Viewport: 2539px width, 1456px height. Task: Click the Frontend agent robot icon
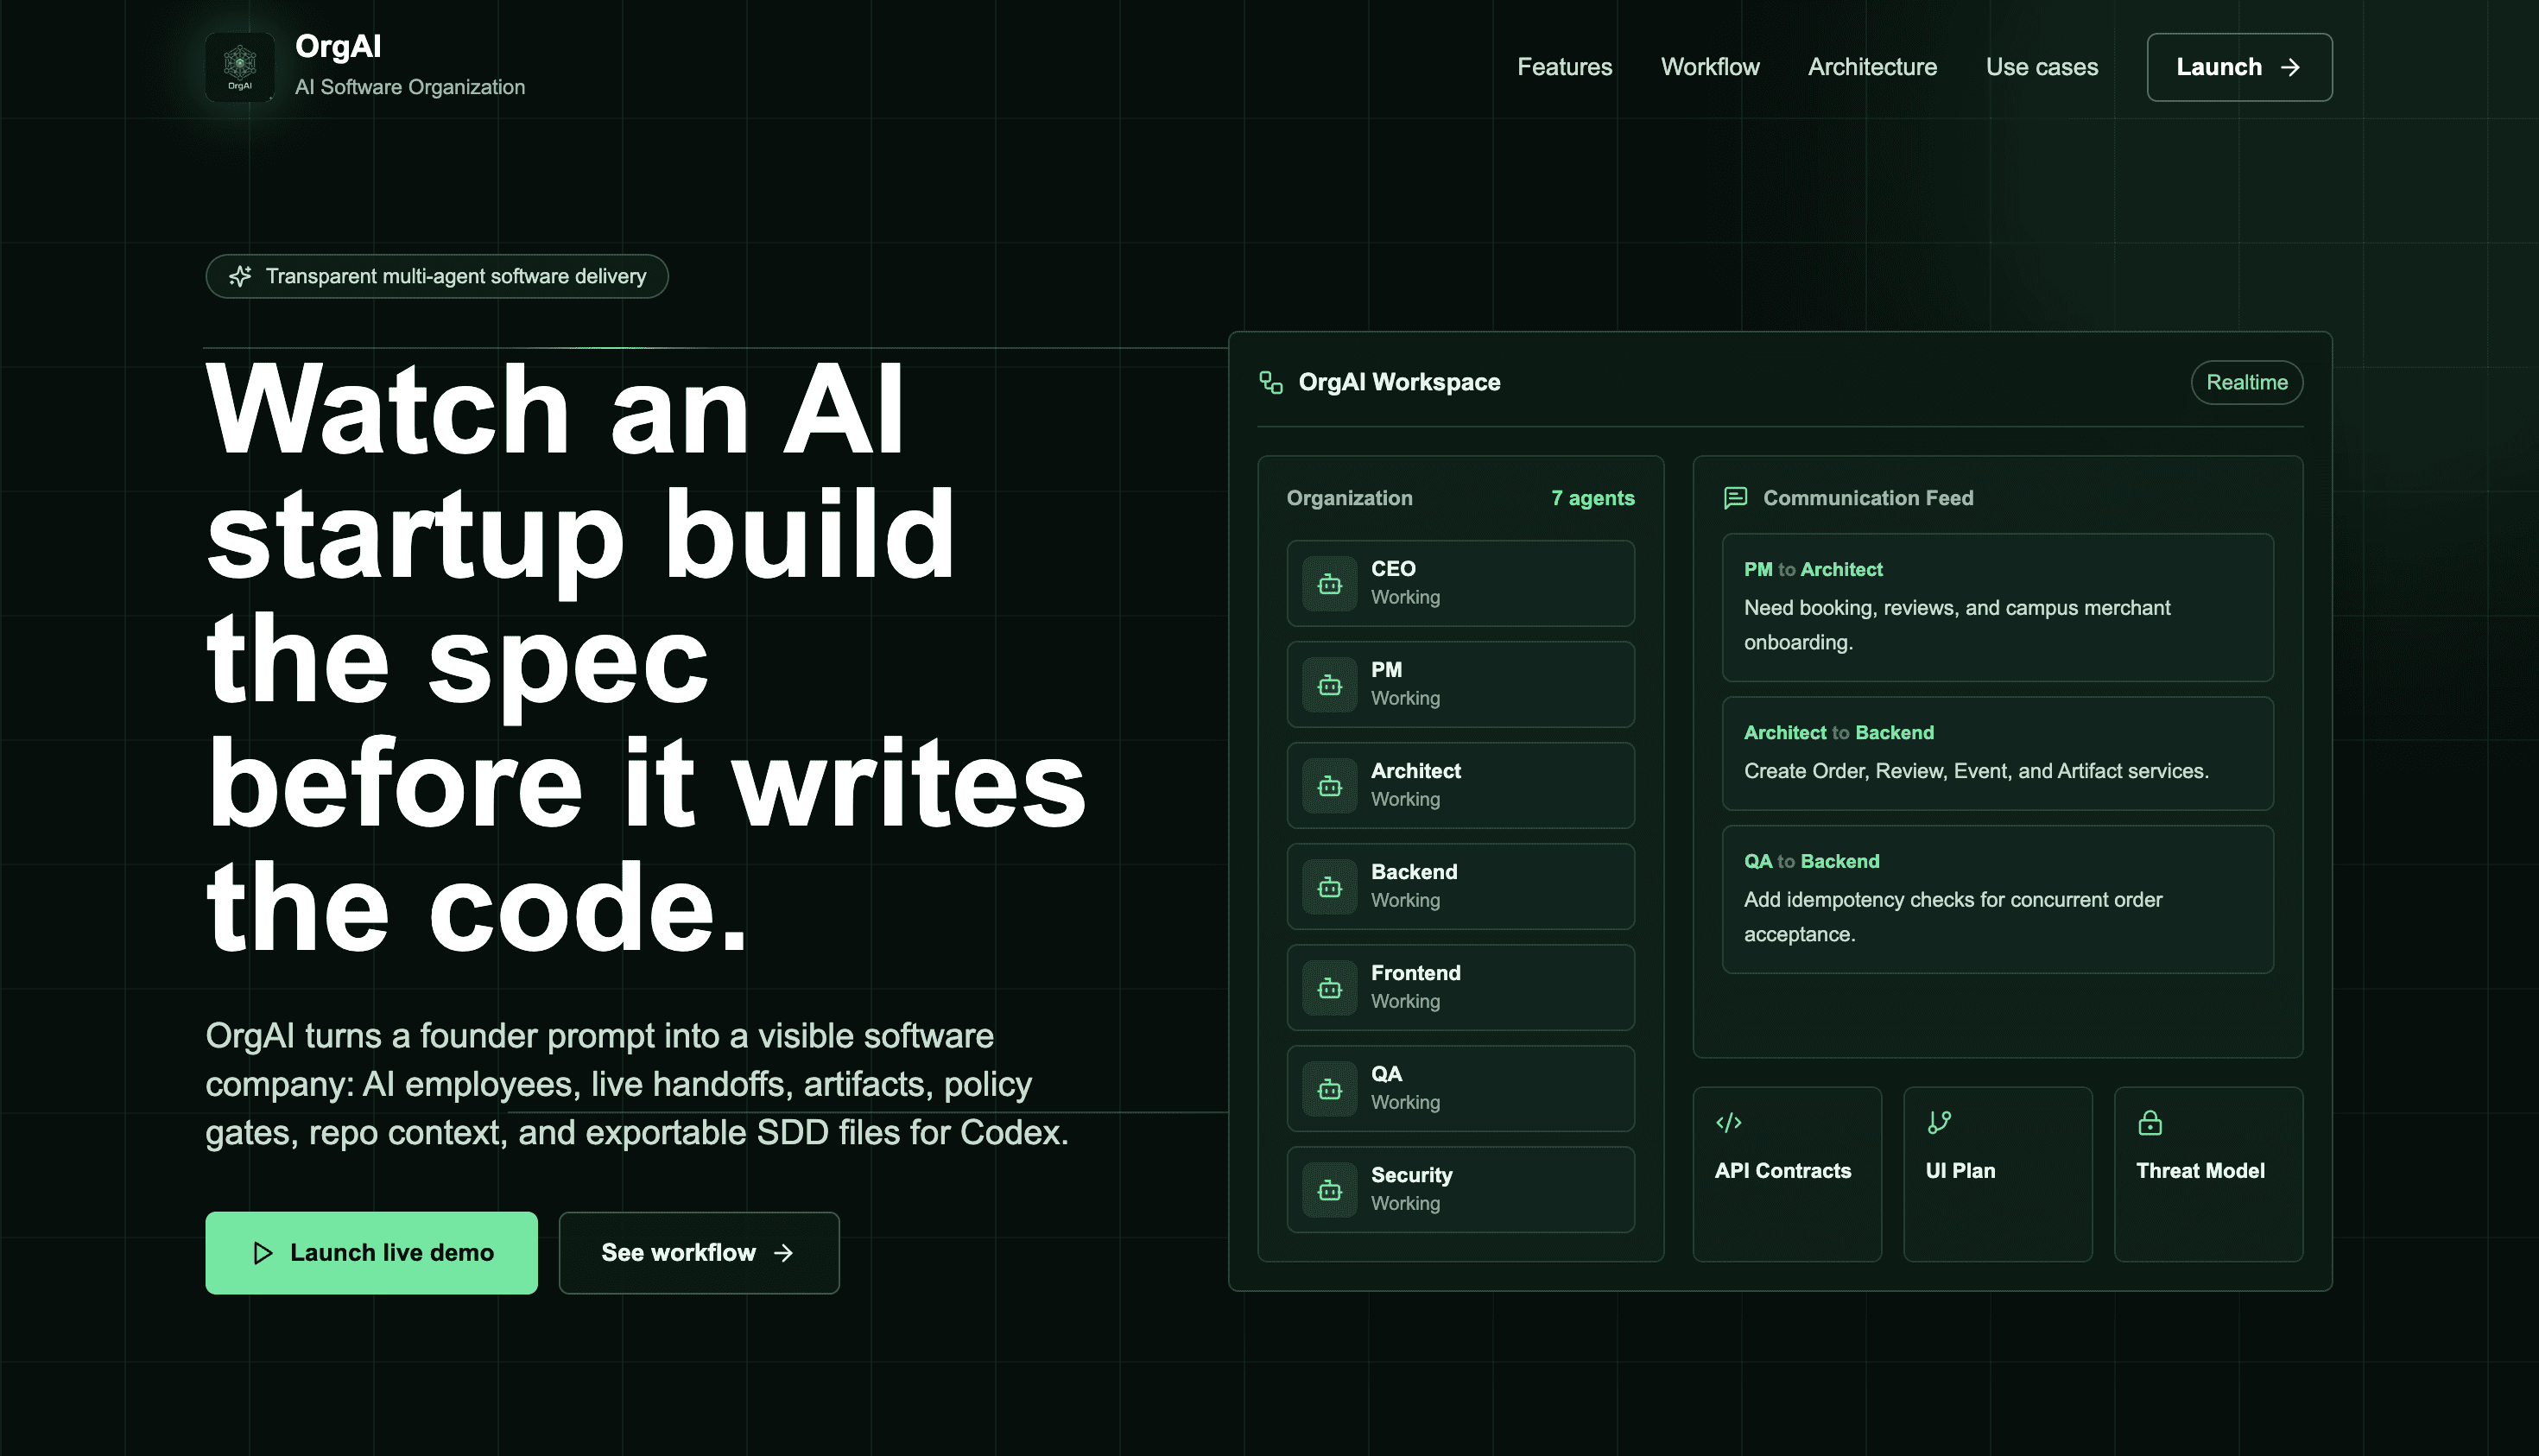(1329, 988)
